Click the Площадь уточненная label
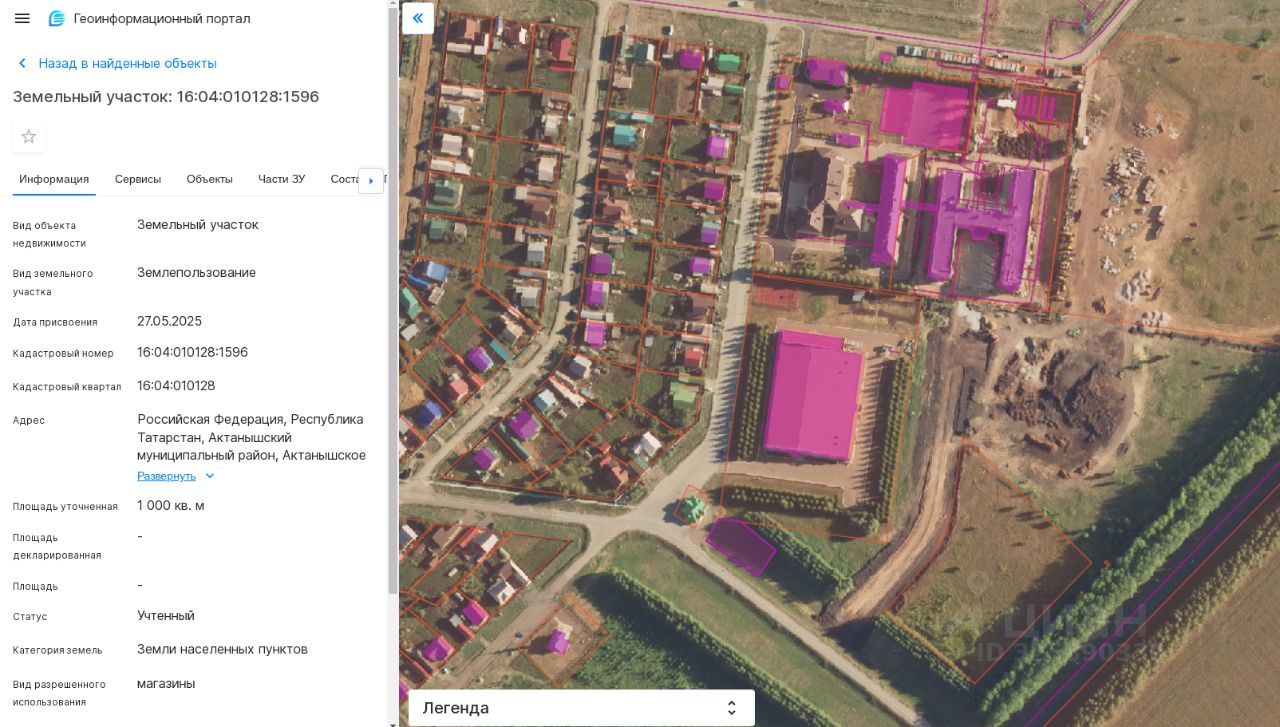Image resolution: width=1280 pixels, height=727 pixels. (65, 507)
